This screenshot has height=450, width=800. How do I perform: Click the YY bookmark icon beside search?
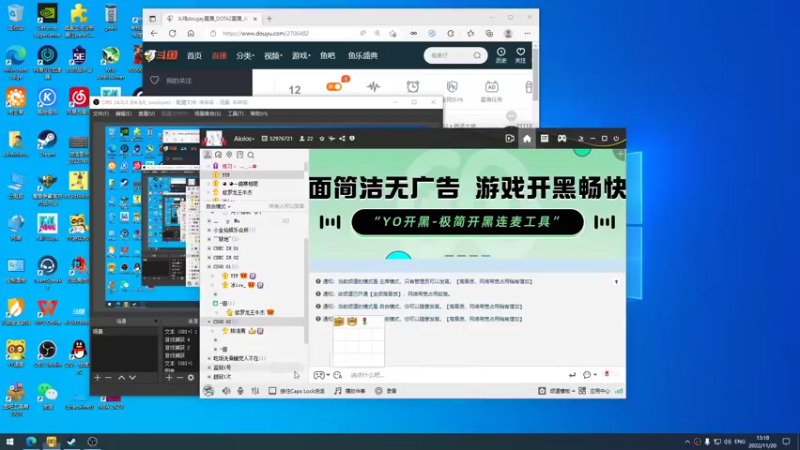tap(240, 155)
